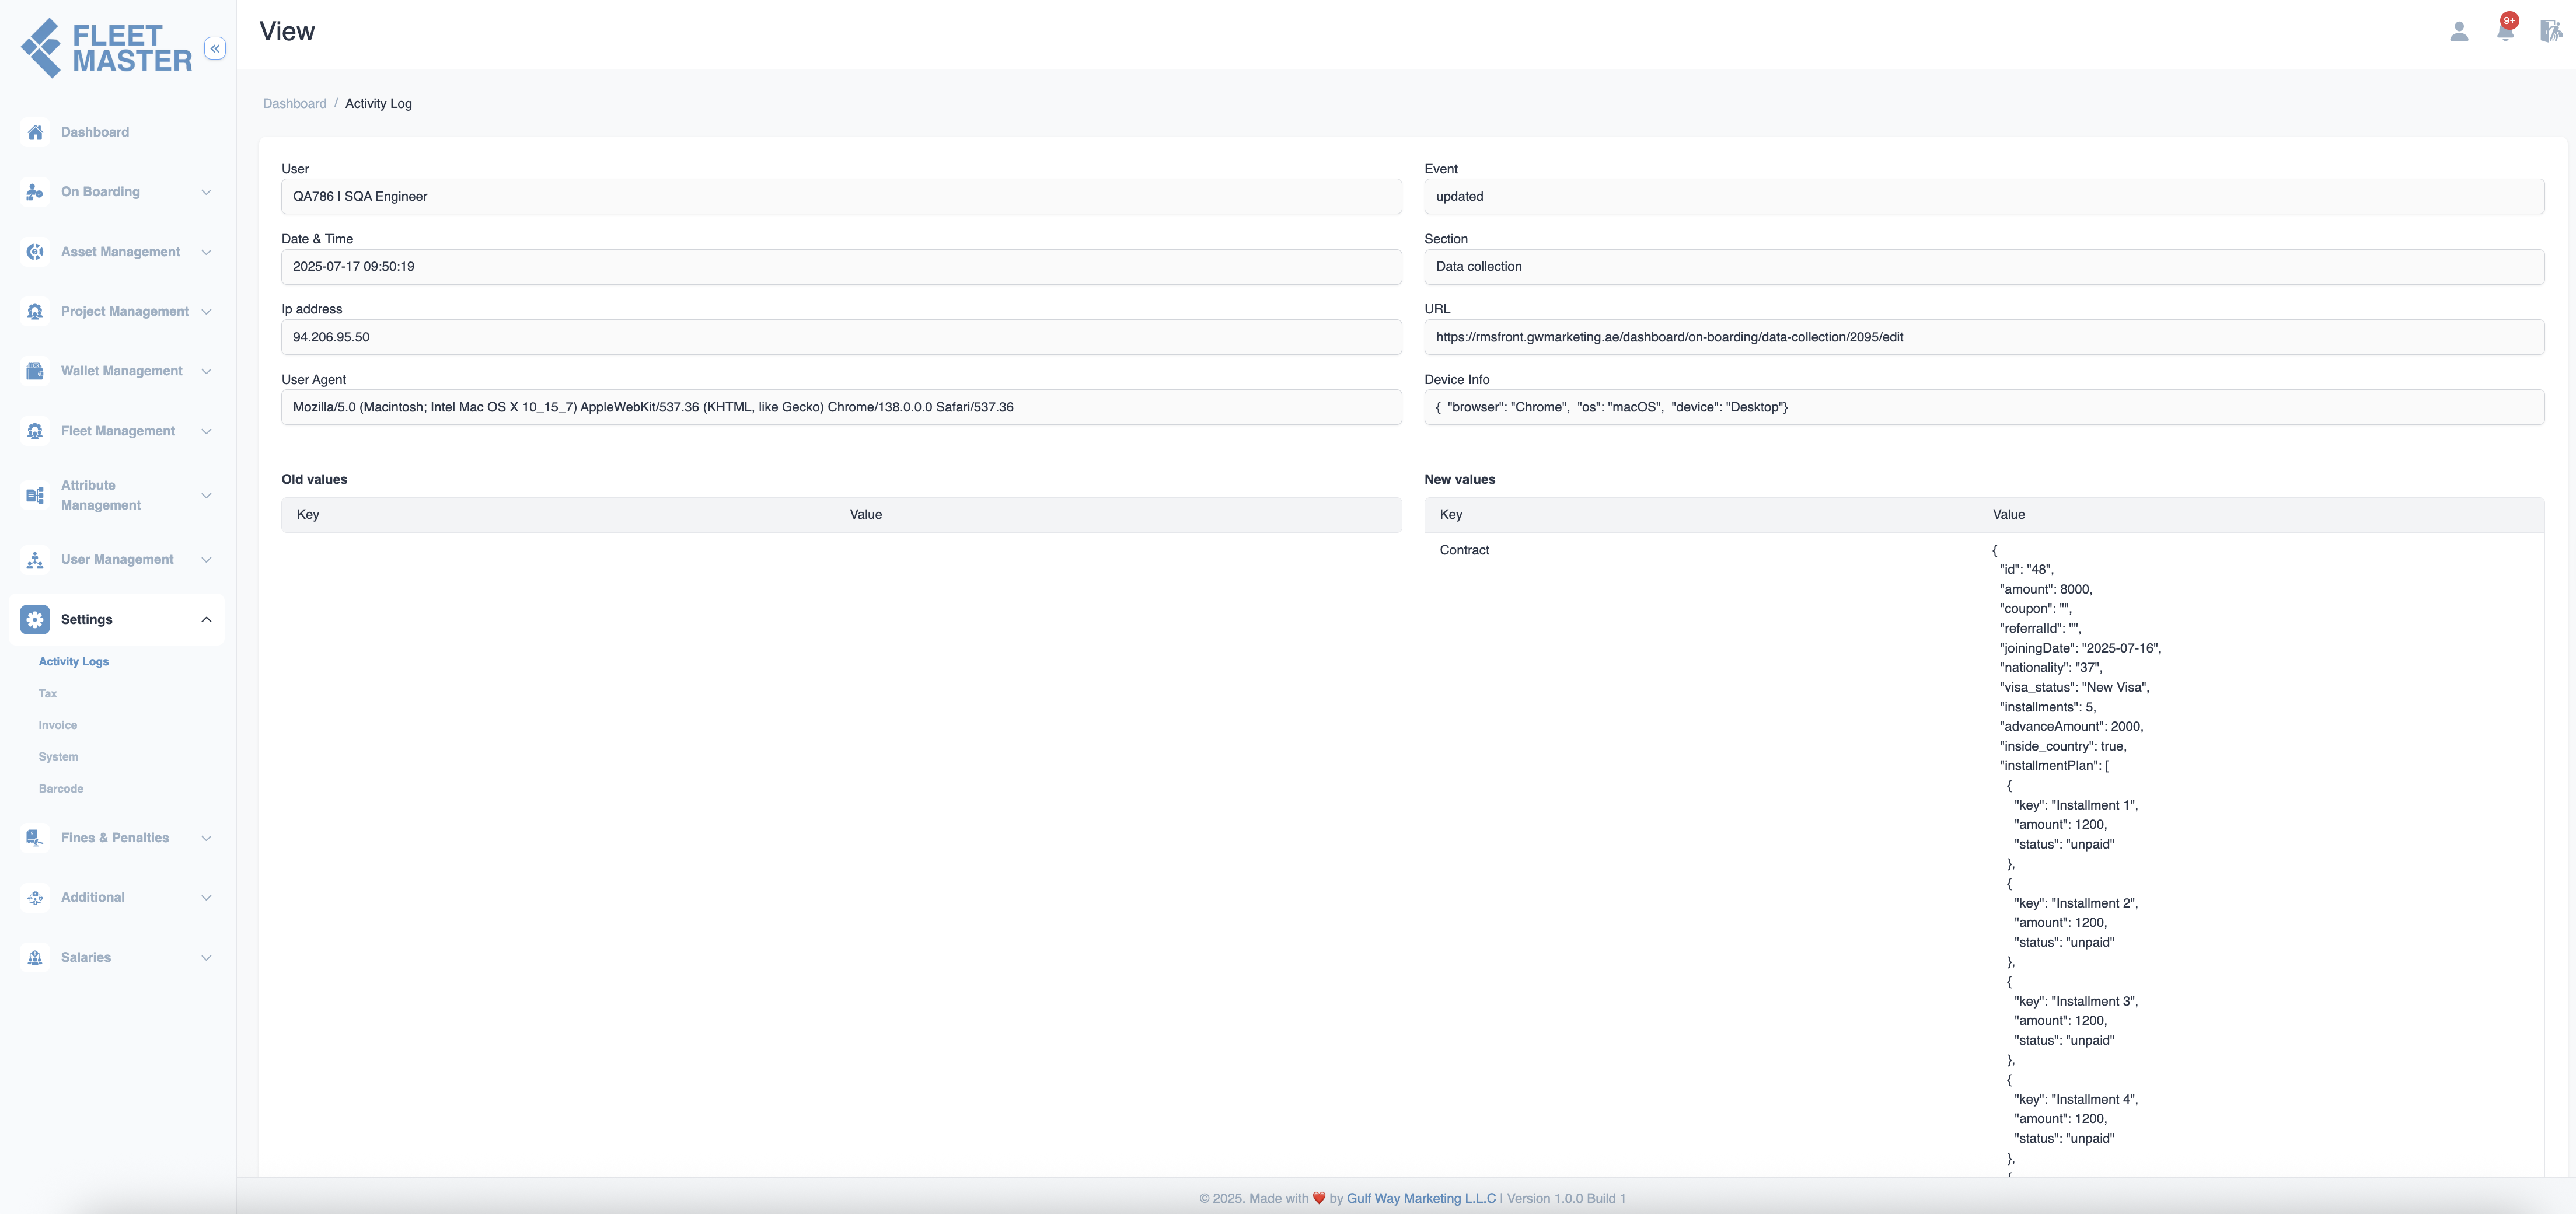Viewport: 2576px width, 1214px height.
Task: Click the Date & Time field
Action: coord(841,267)
